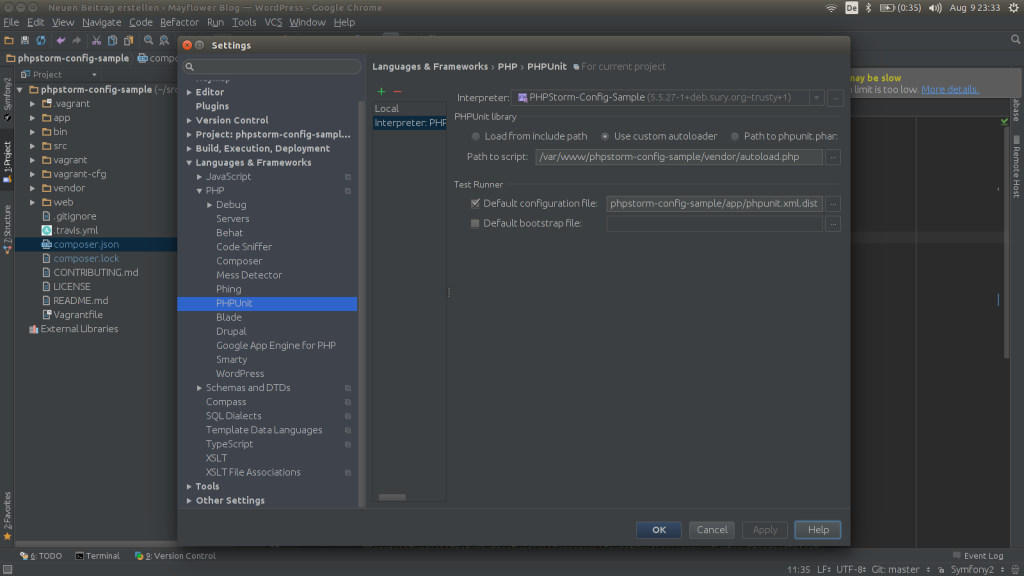Click the Help button
This screenshot has width=1024, height=576.
pos(818,530)
